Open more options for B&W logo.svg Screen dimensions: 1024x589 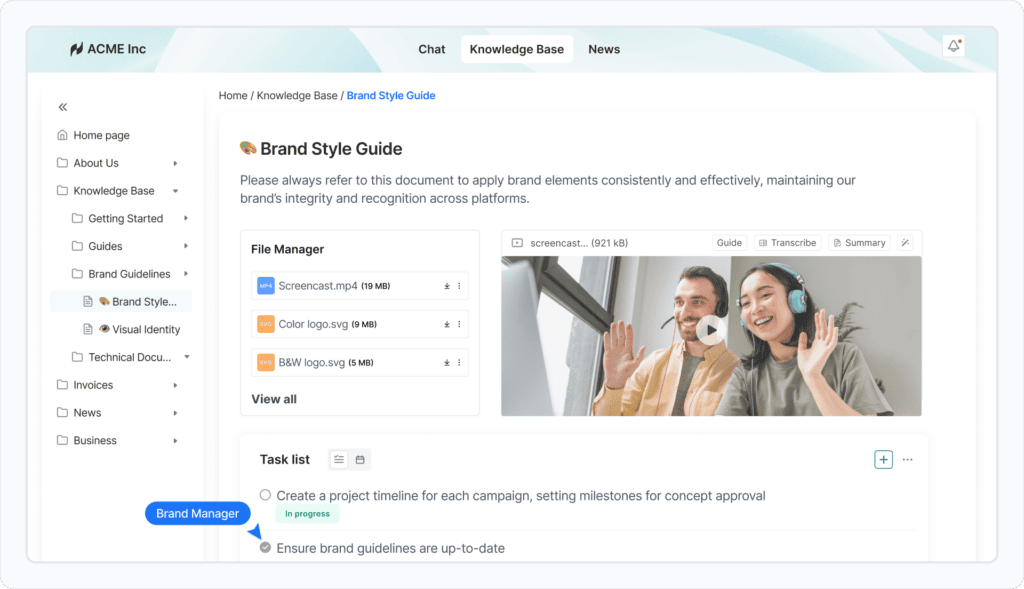click(x=459, y=363)
